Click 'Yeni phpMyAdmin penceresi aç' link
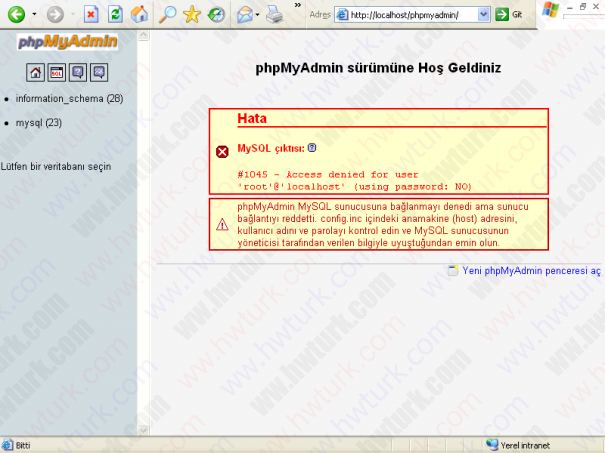This screenshot has width=605, height=453. pyautogui.click(x=532, y=270)
